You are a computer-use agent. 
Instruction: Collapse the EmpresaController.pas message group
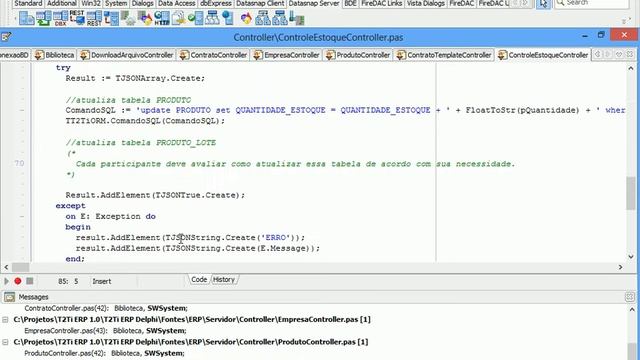pos(5,320)
